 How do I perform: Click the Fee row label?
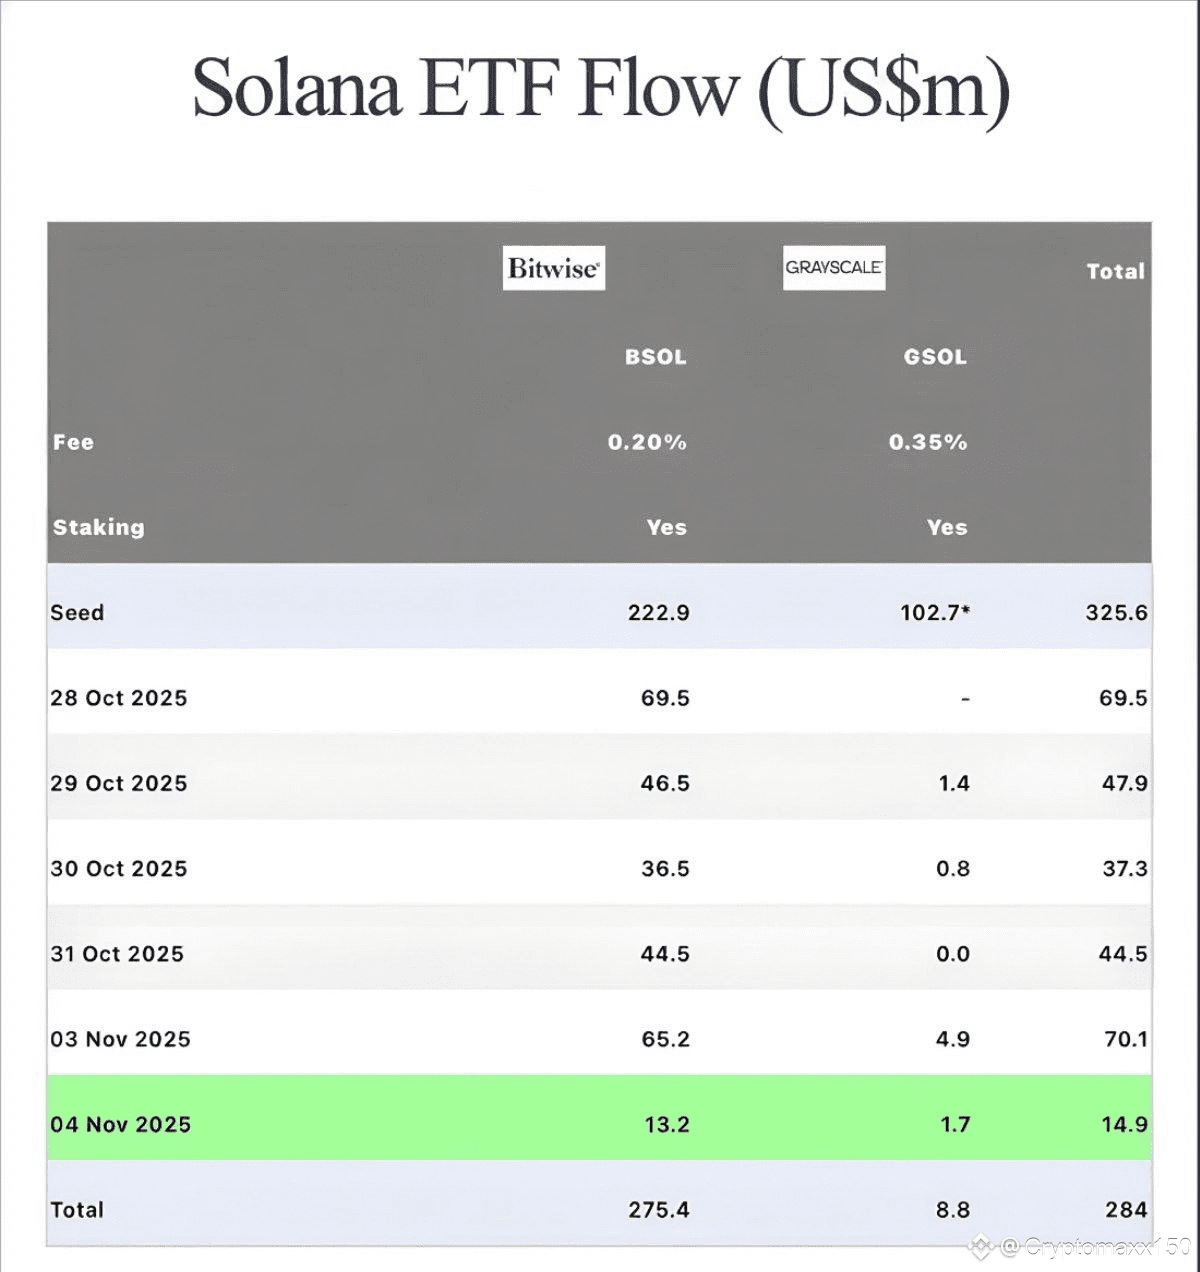[x=73, y=442]
